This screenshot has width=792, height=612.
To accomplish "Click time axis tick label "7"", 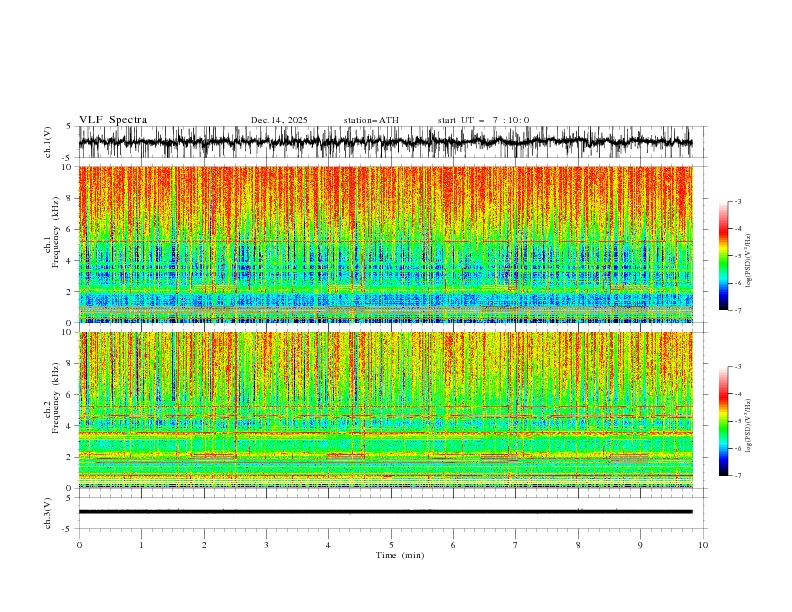I will (x=516, y=545).
